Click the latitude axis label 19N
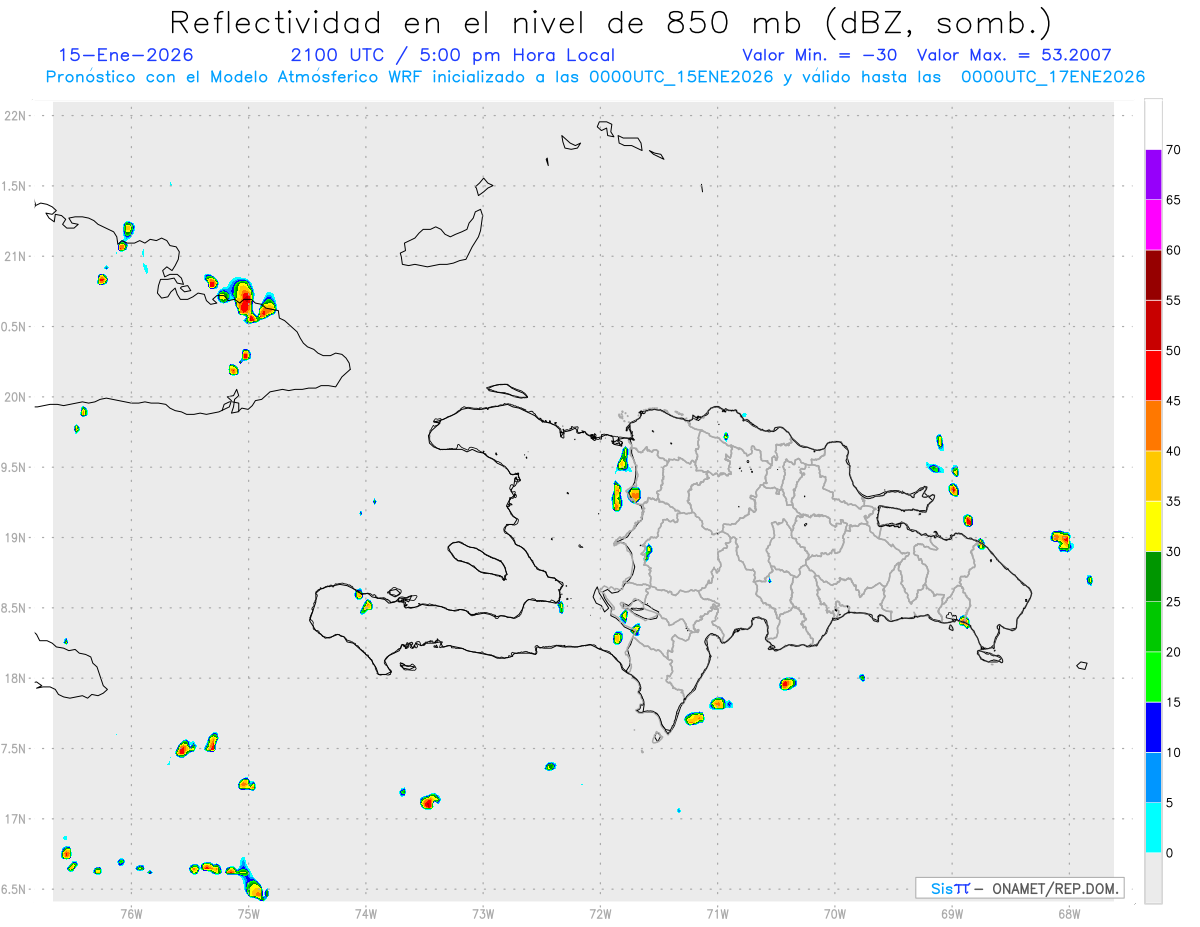The width and height of the screenshot is (1200, 927). point(17,538)
